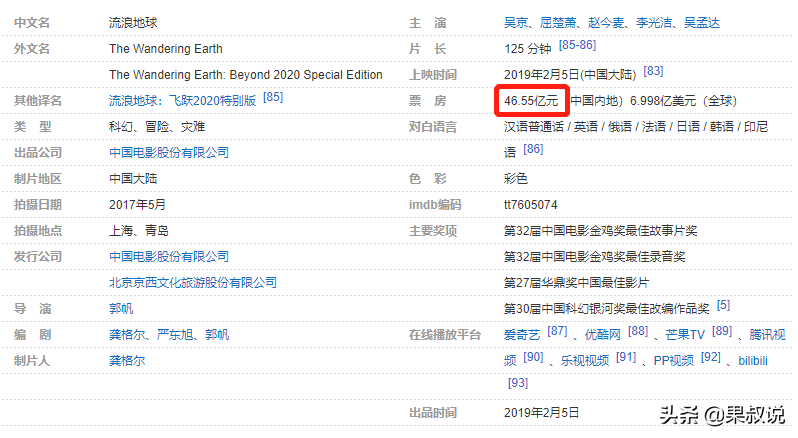Screen dimensions: 798x438
Task: Click the 其他译名 field label
Action: tap(38, 101)
